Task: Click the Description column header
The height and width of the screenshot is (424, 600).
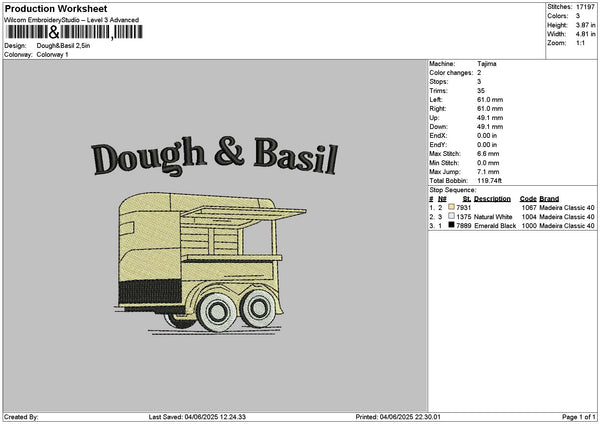Action: (491, 198)
